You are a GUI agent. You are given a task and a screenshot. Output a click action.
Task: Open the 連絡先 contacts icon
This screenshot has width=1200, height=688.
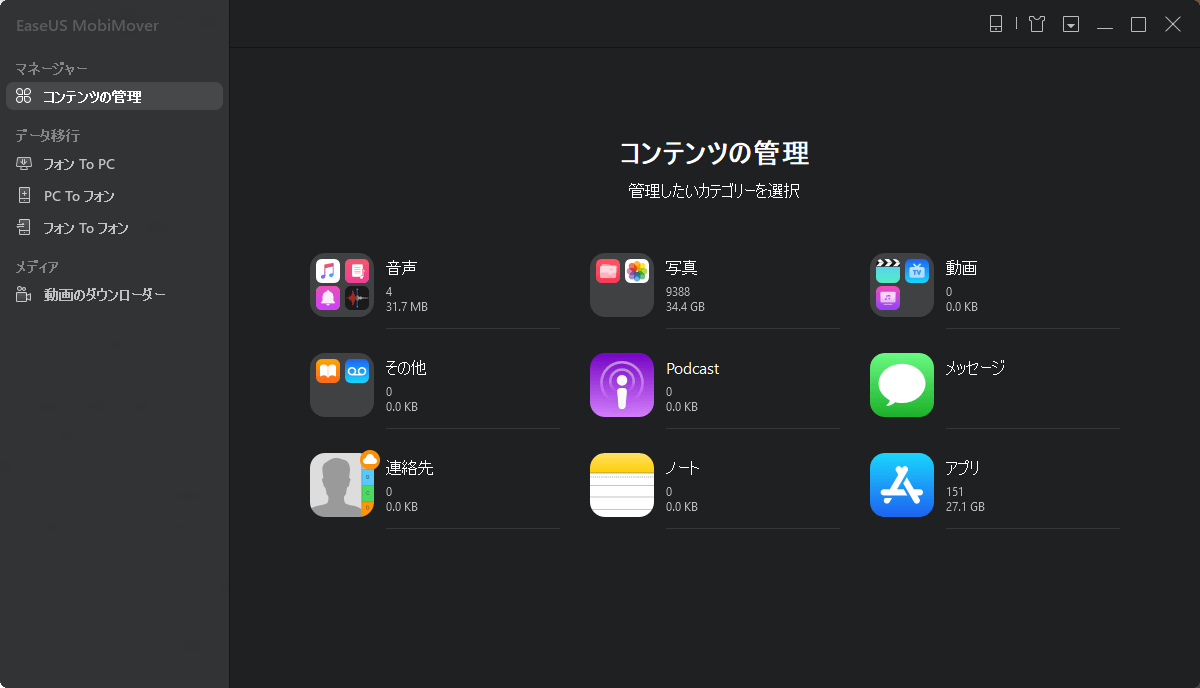pos(342,485)
